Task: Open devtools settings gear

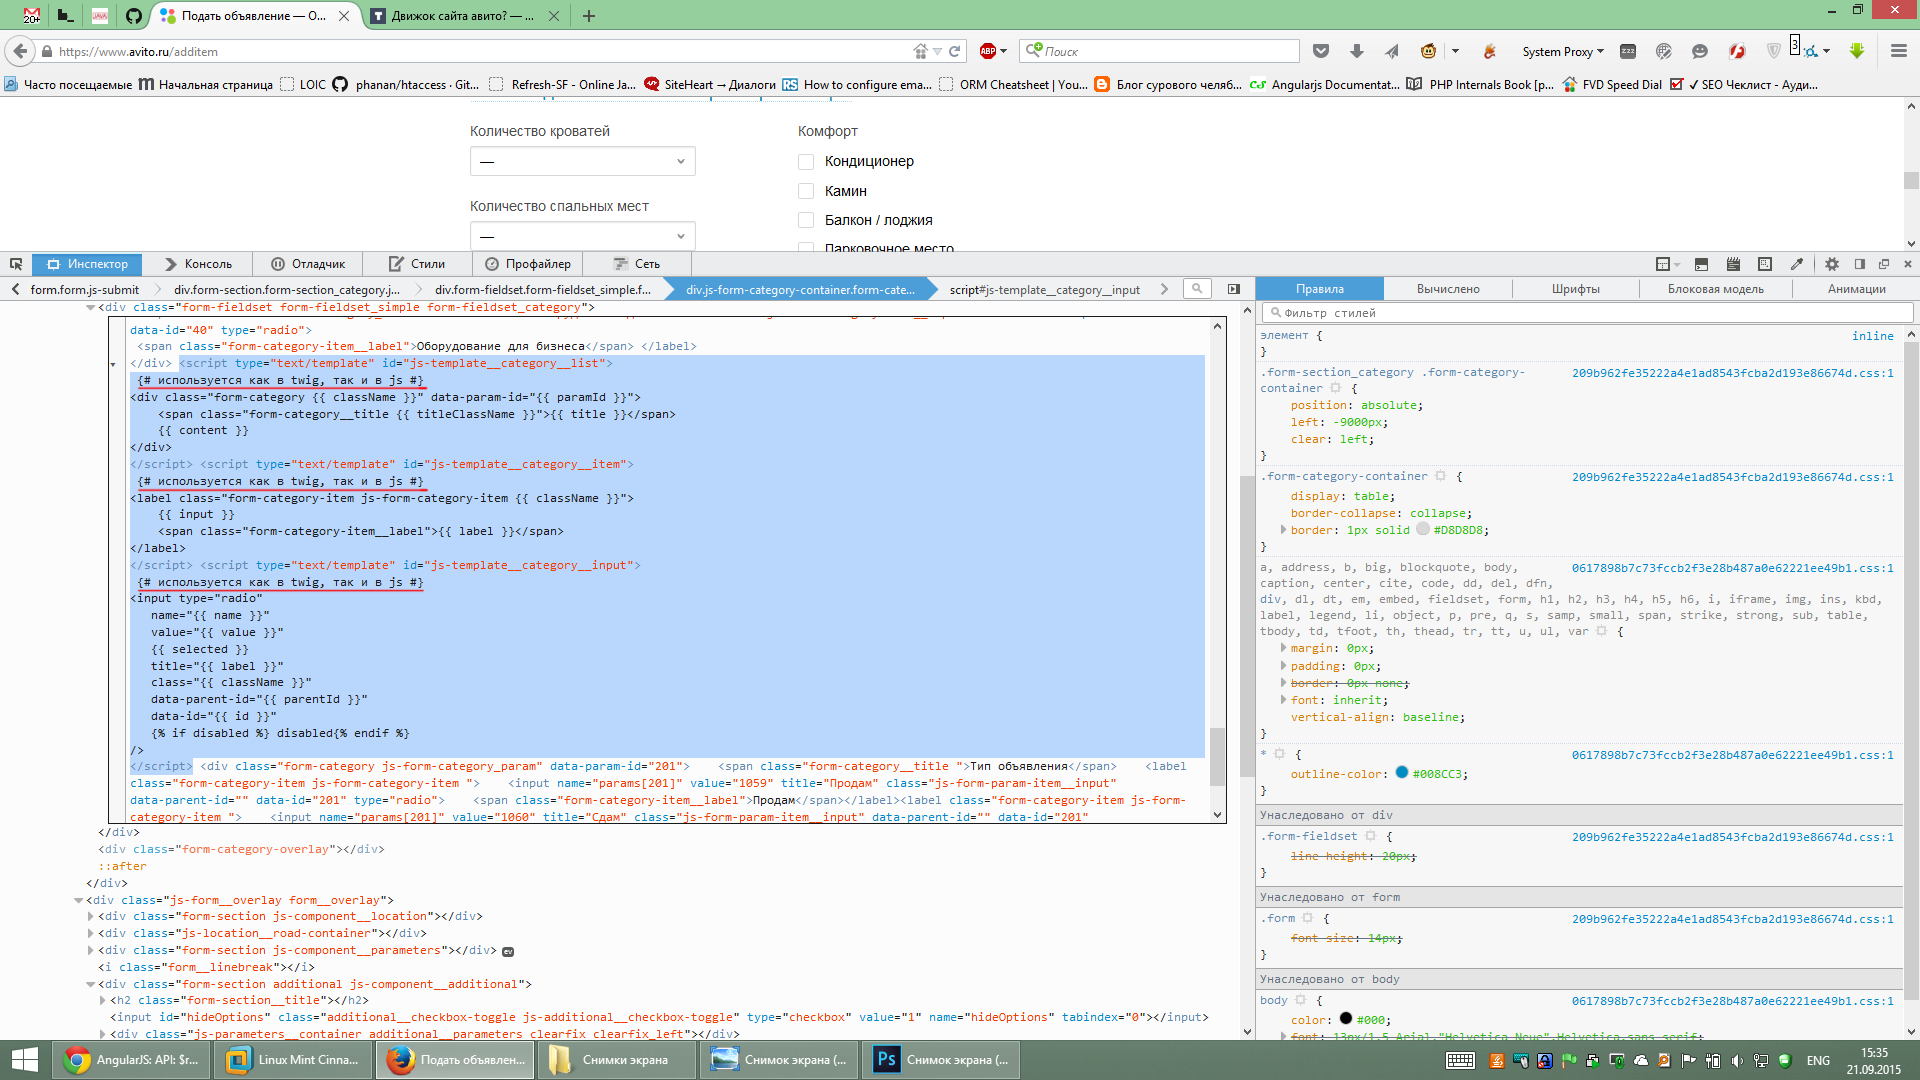Action: [1832, 264]
